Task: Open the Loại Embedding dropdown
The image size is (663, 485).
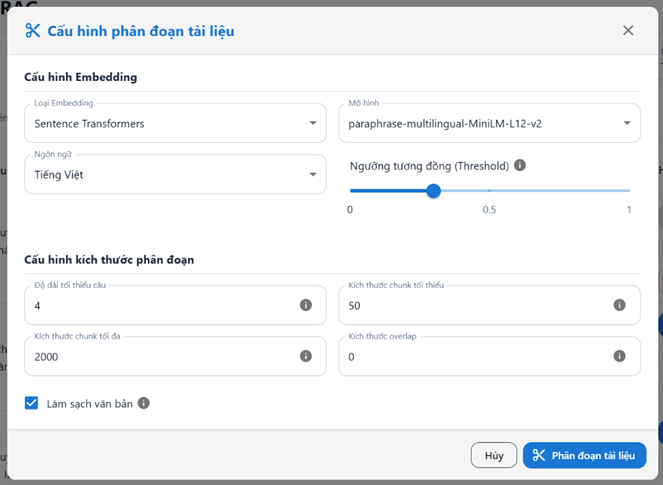Action: [x=175, y=123]
